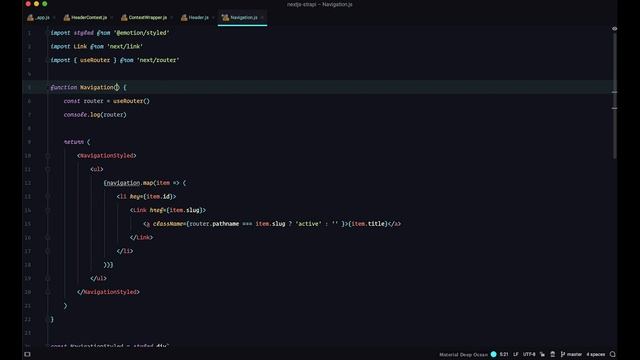Click the HeaderContext.js file type icon
The width and height of the screenshot is (640, 360).
pos(67,17)
